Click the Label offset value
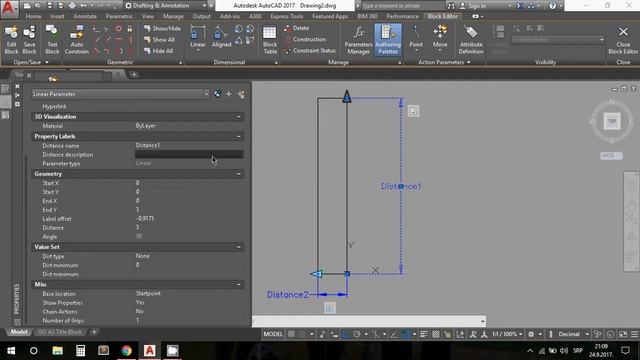Viewport: 640px width, 360px height. pyautogui.click(x=144, y=218)
